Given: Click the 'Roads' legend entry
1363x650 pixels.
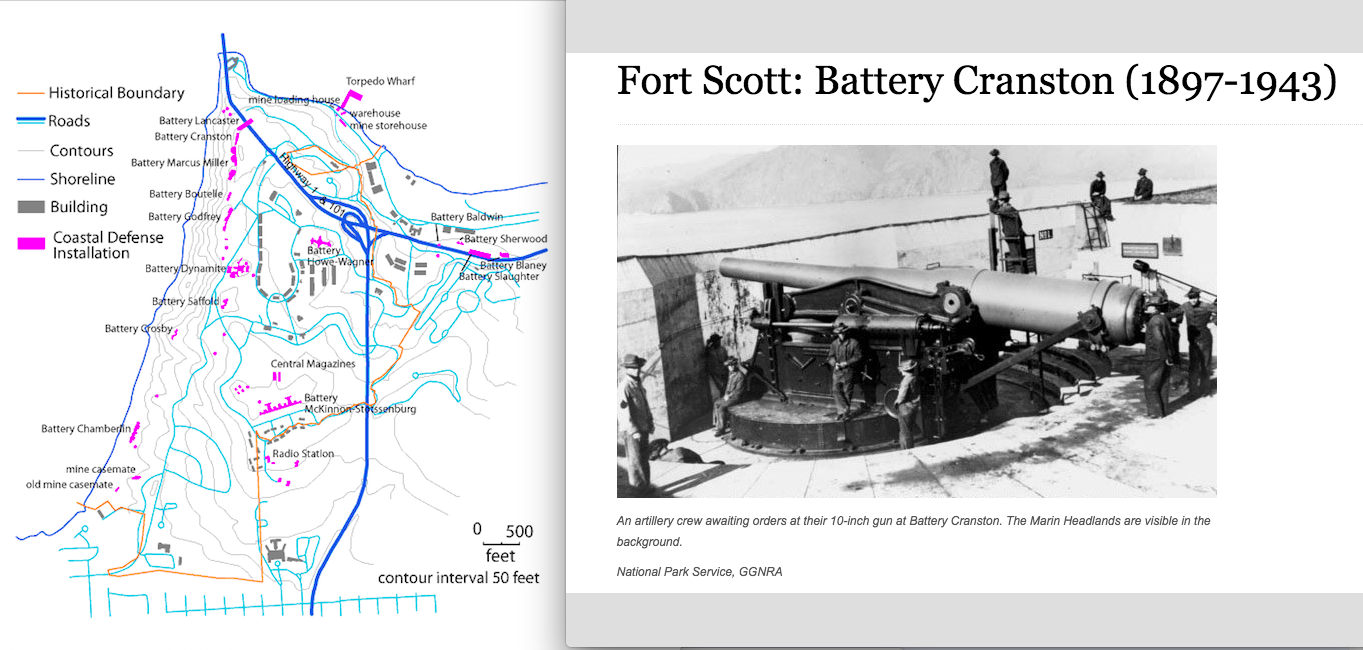Looking at the screenshot, I should [x=70, y=121].
